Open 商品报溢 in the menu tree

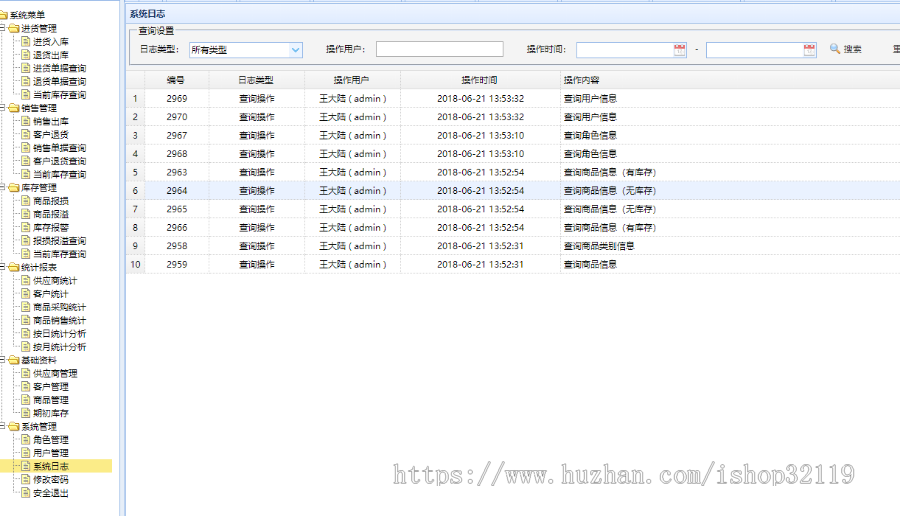point(51,214)
